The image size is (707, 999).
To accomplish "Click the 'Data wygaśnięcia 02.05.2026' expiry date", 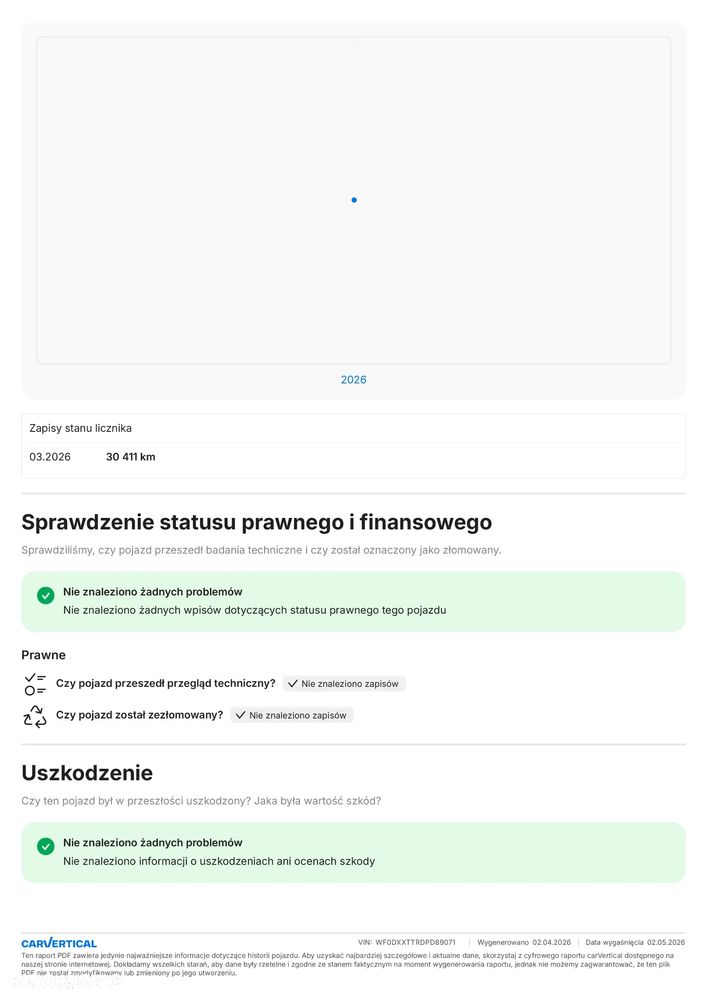I will pos(635,942).
